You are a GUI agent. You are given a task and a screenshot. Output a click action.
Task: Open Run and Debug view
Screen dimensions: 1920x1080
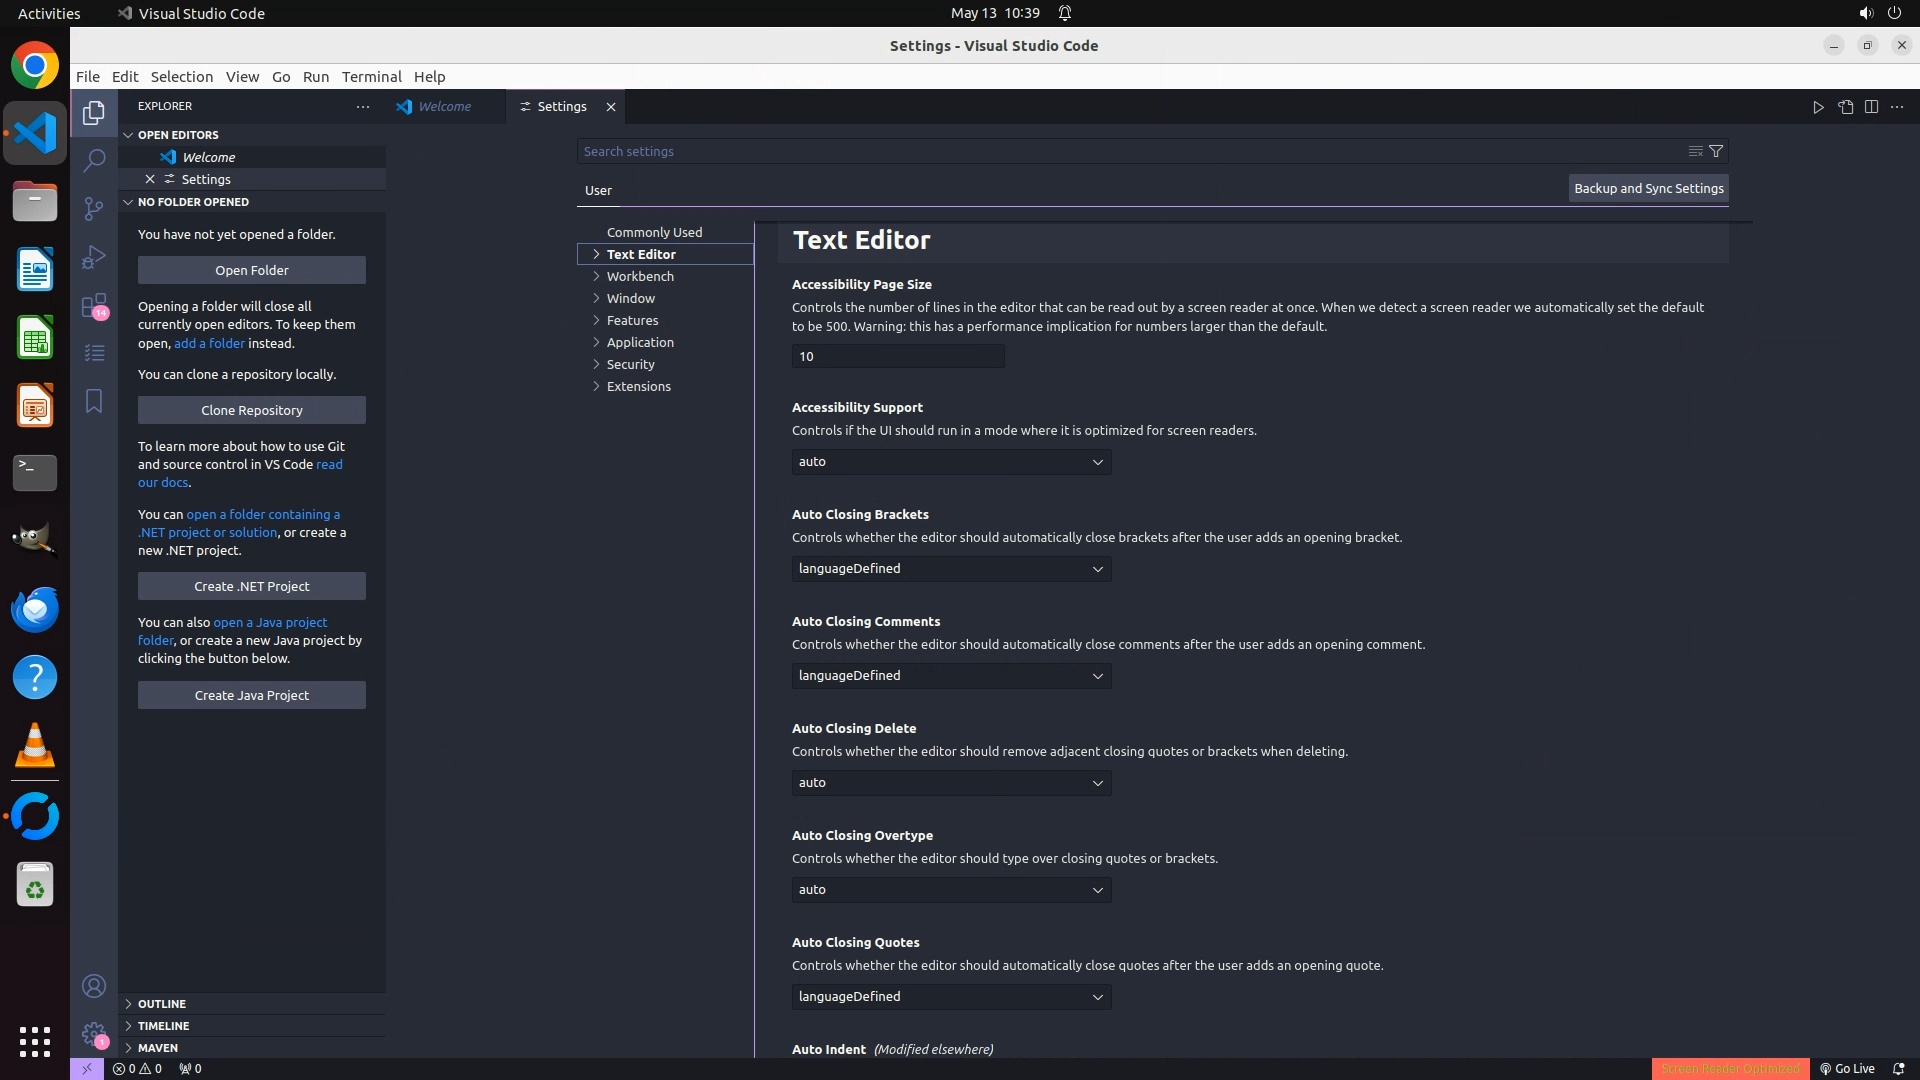point(94,257)
